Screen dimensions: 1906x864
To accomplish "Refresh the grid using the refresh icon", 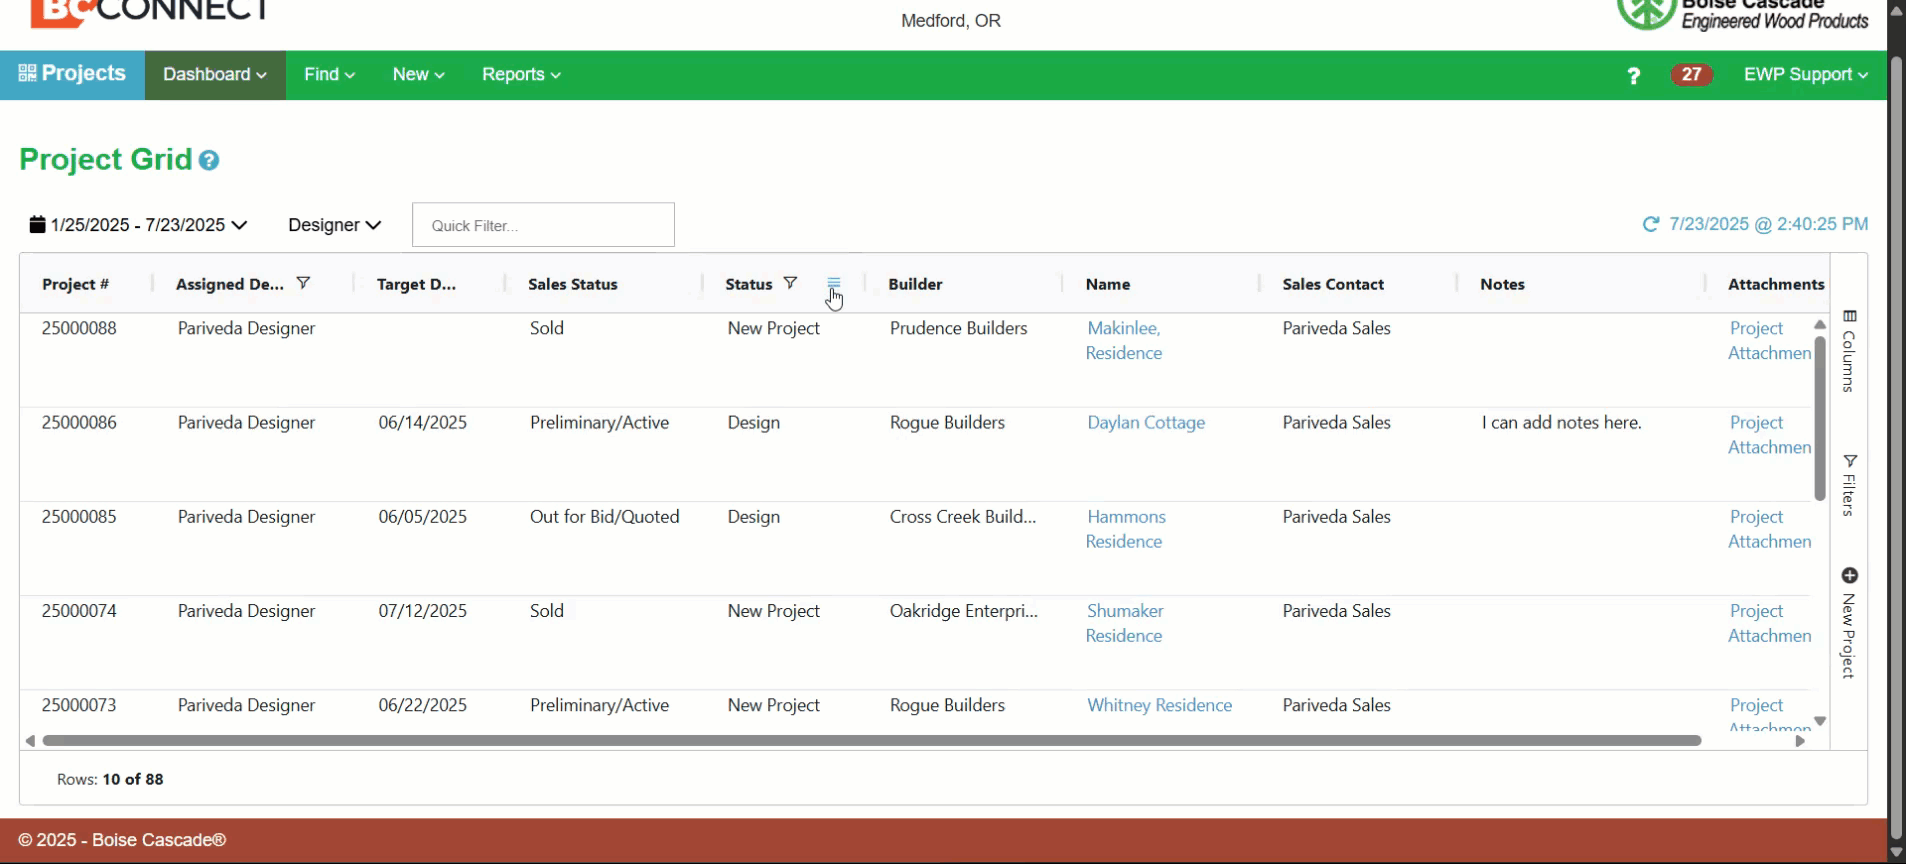I will click(x=1651, y=224).
